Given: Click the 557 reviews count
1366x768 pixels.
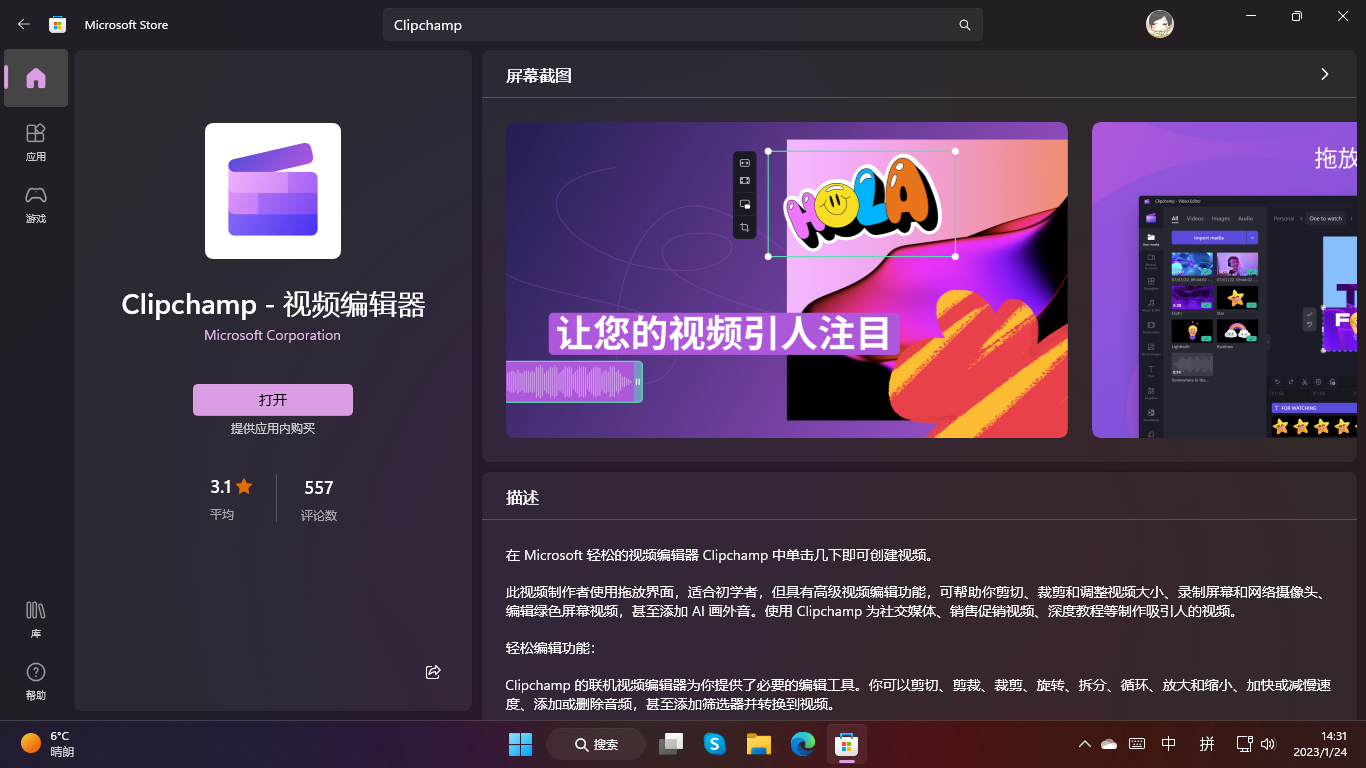Looking at the screenshot, I should pos(319,488).
